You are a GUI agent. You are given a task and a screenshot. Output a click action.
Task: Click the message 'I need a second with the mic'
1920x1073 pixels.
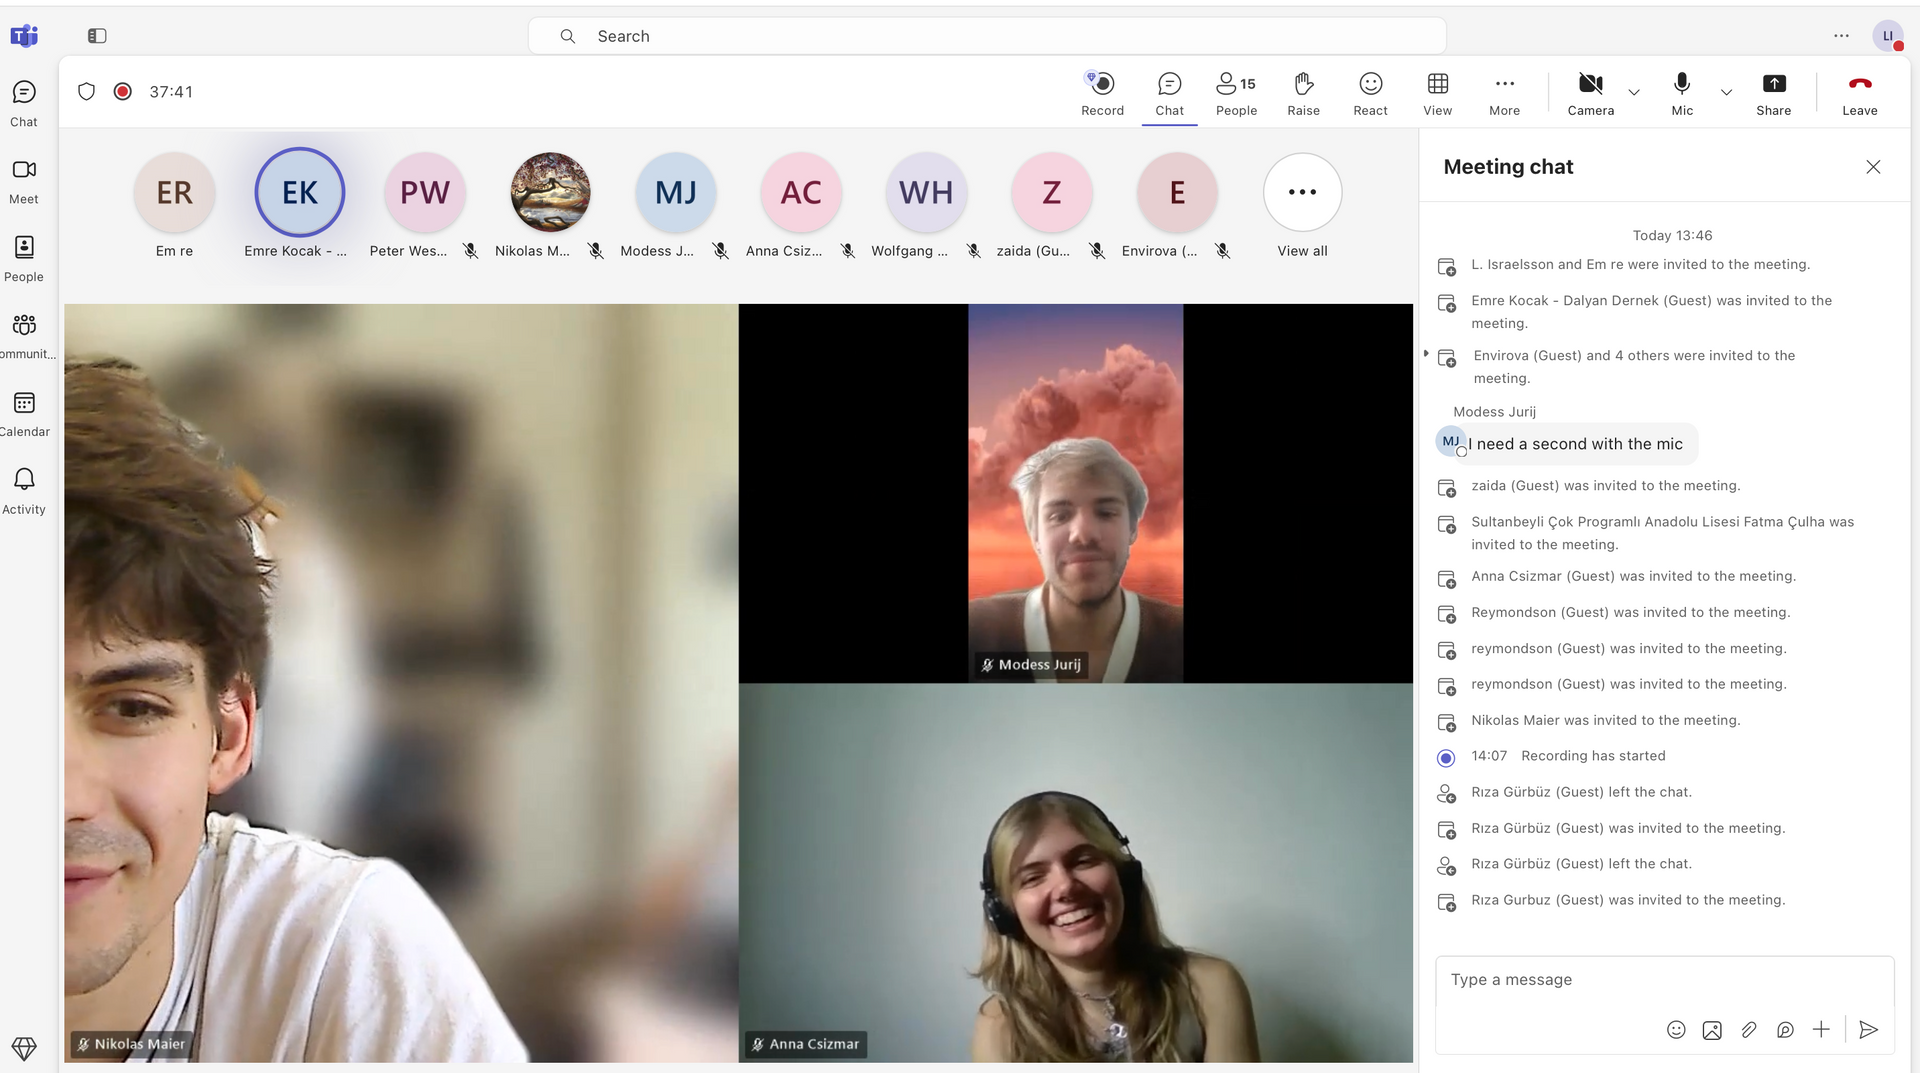pos(1575,444)
